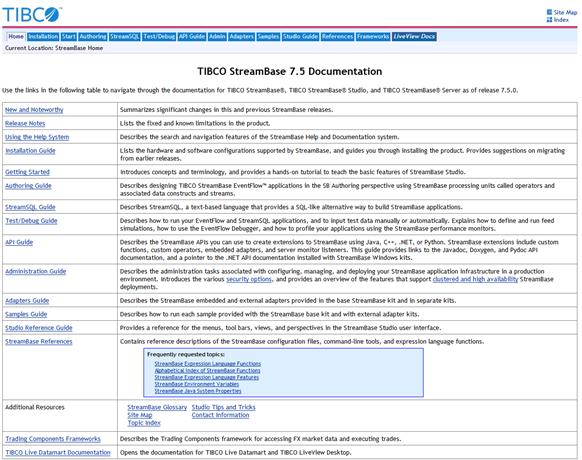582x460 pixels.
Task: Click 'Current Location: StreamBase Home' text
Action: pos(54,48)
